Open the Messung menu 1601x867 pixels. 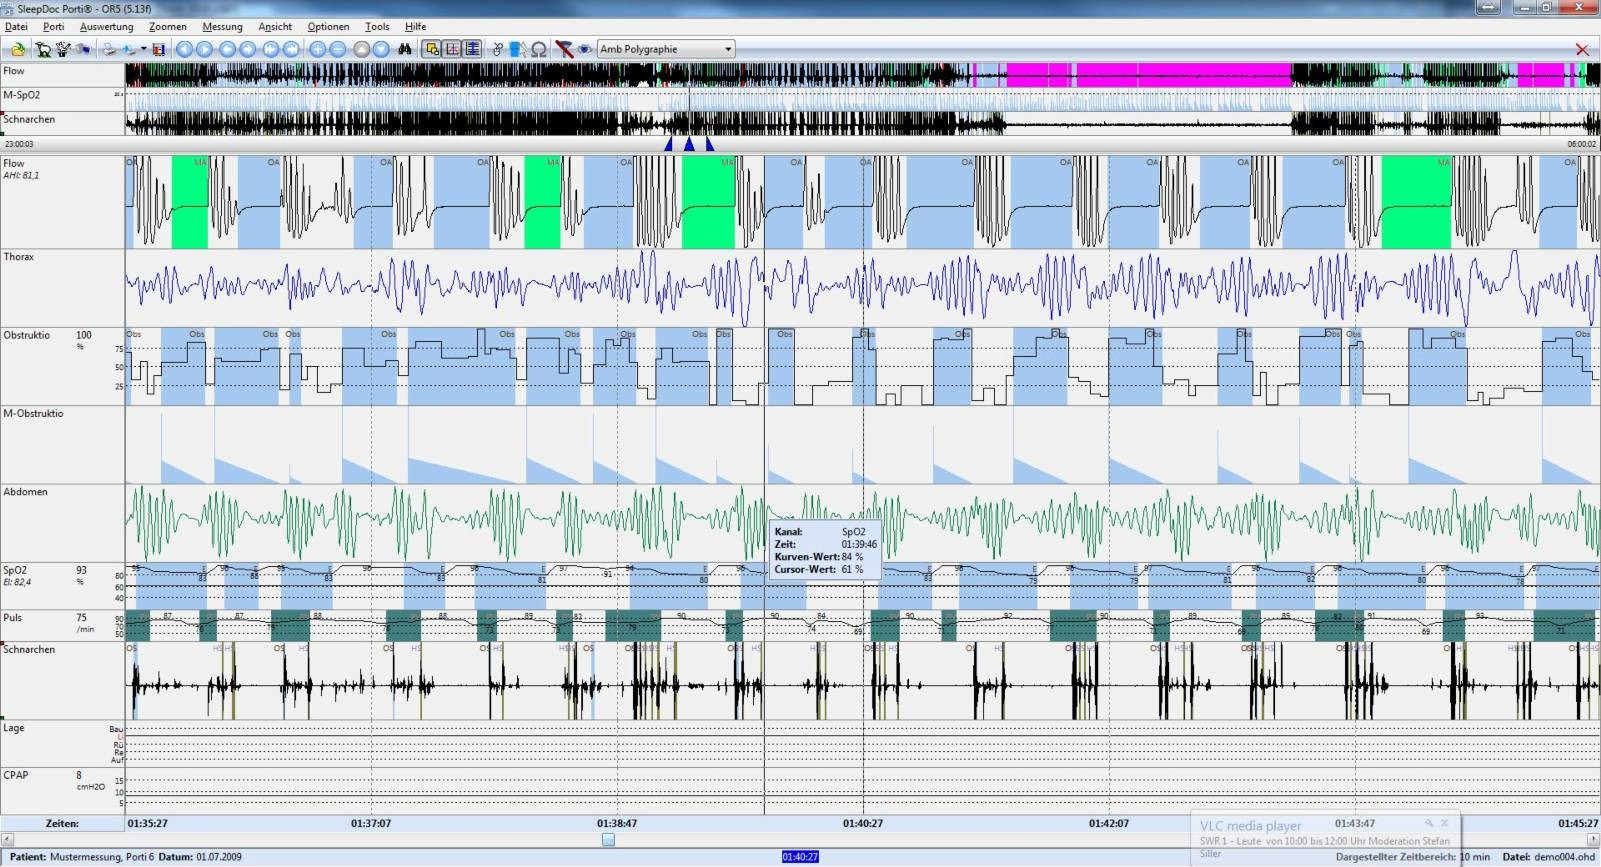(x=222, y=26)
